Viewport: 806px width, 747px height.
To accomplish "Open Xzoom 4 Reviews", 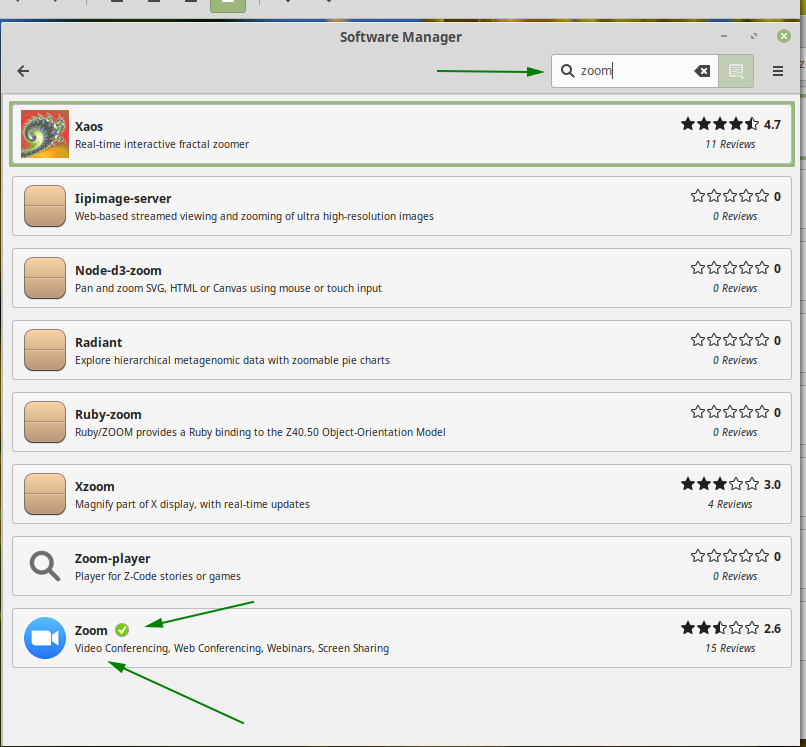I will point(730,504).
